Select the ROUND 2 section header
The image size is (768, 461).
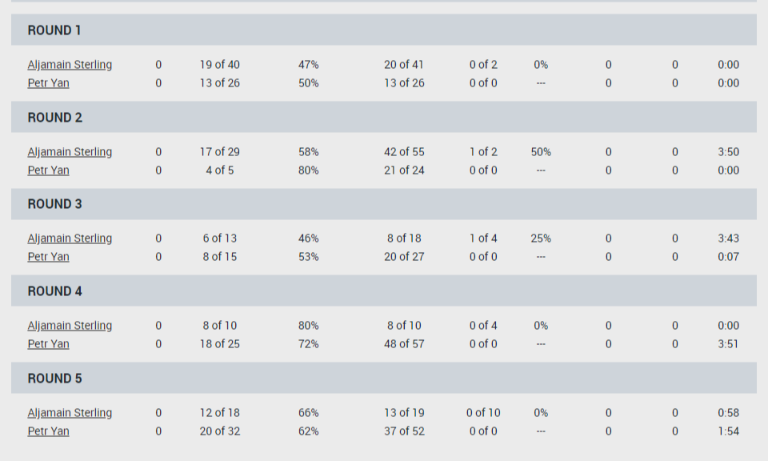coord(55,117)
